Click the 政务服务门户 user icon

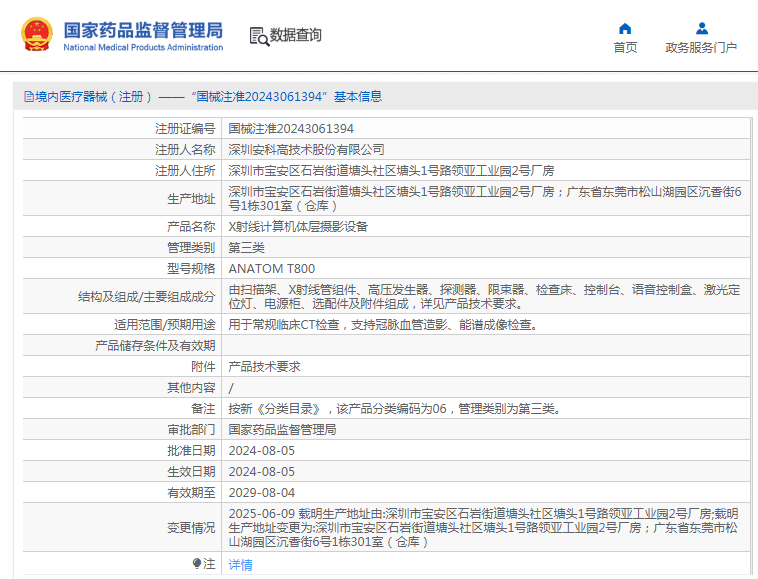(x=702, y=29)
